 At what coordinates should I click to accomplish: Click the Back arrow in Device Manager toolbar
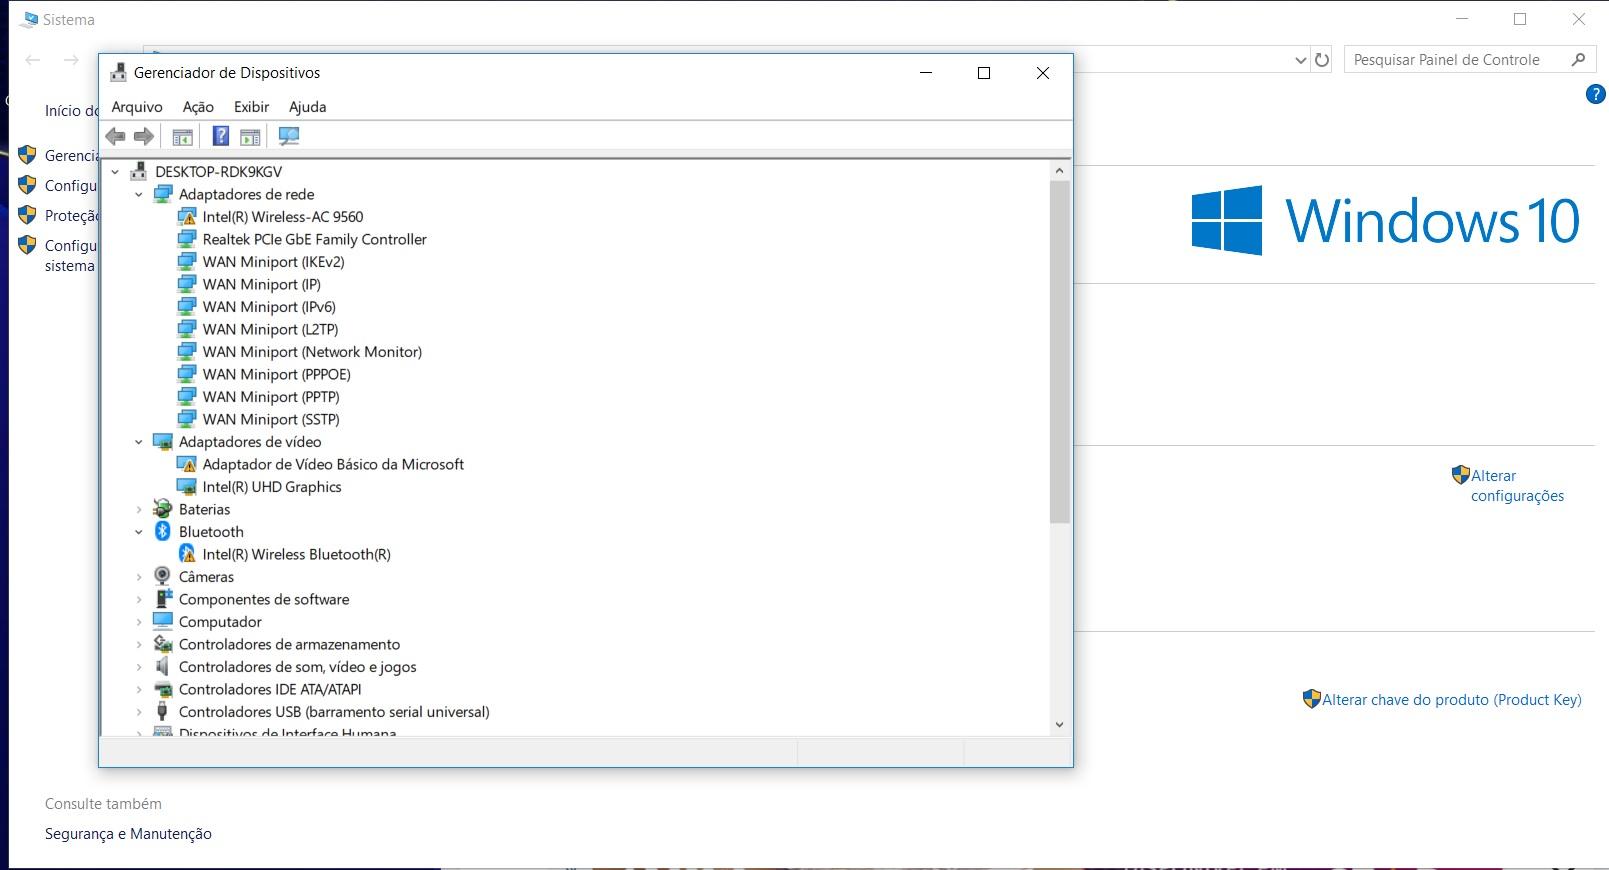[115, 136]
